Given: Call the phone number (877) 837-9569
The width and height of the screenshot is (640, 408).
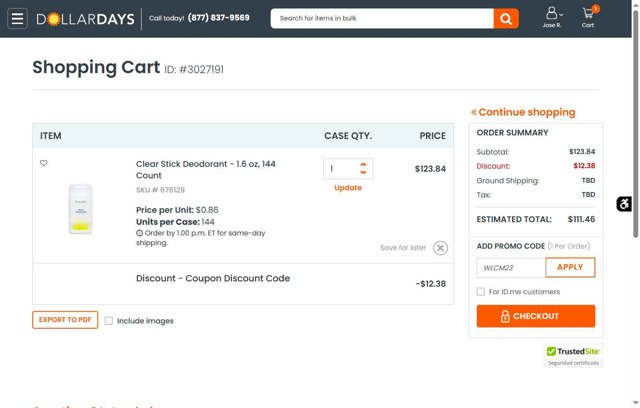Looking at the screenshot, I should click(x=218, y=18).
